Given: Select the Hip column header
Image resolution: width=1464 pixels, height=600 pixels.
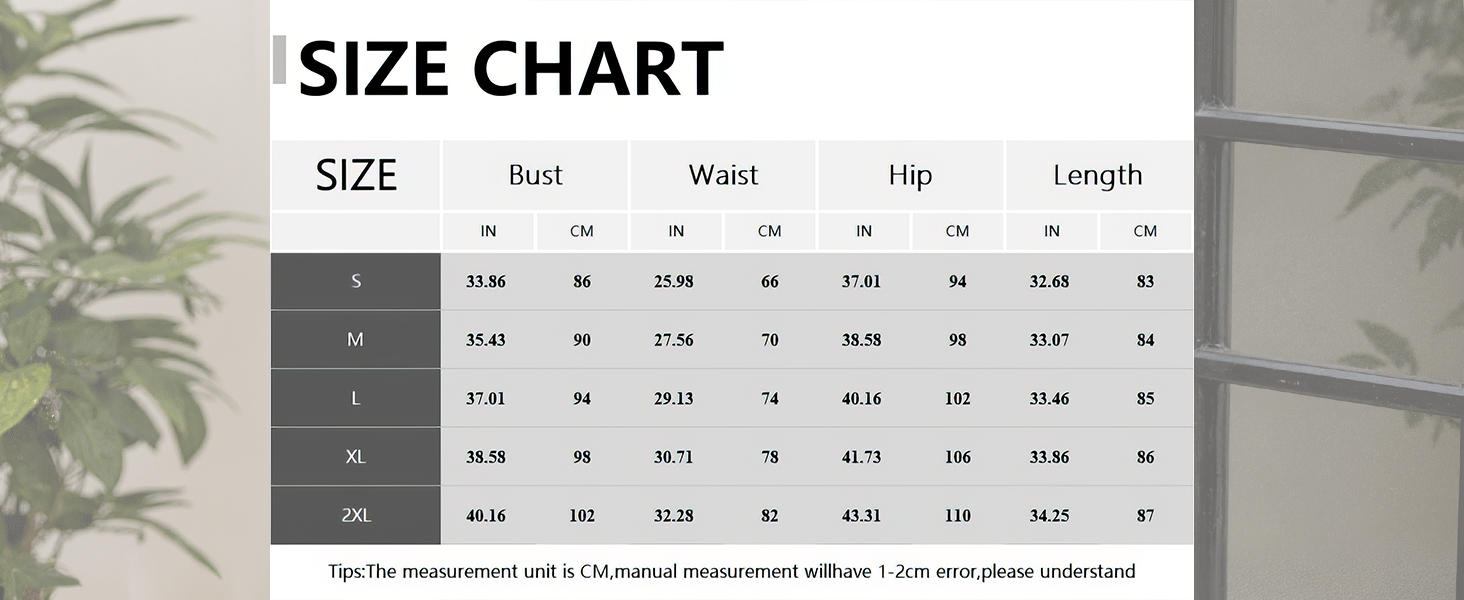Looking at the screenshot, I should click(910, 175).
